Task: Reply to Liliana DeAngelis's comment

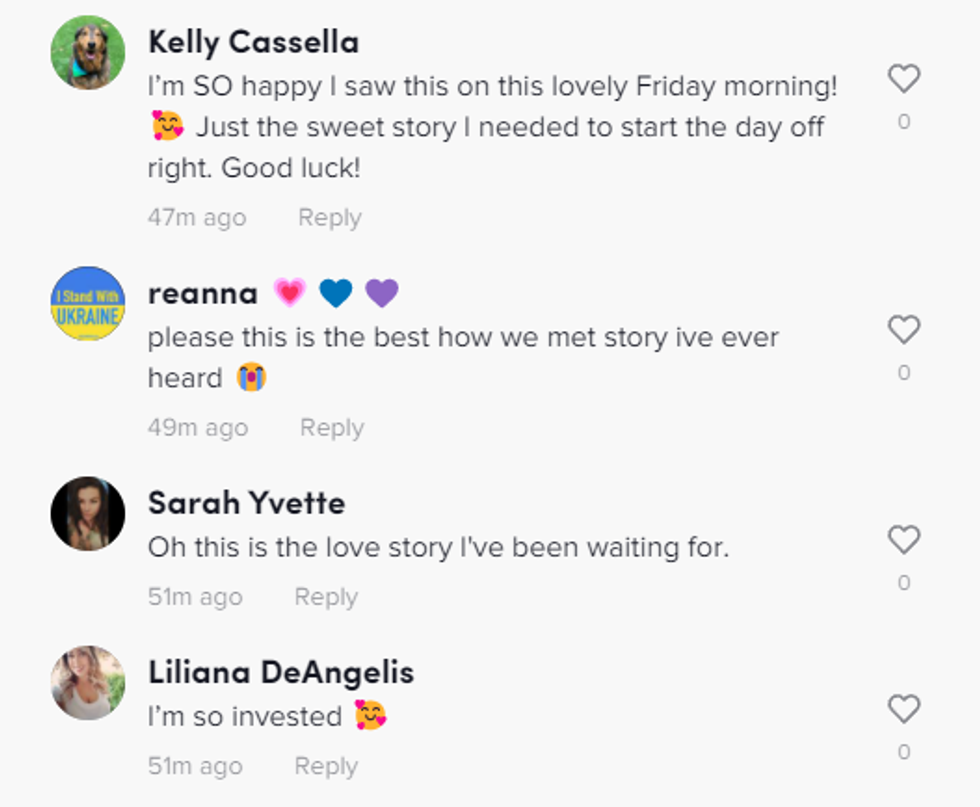Action: tap(325, 767)
